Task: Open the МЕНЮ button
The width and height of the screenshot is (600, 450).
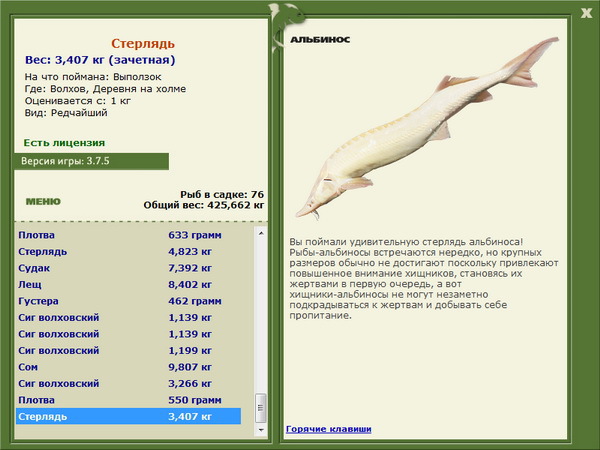Action: pos(43,202)
